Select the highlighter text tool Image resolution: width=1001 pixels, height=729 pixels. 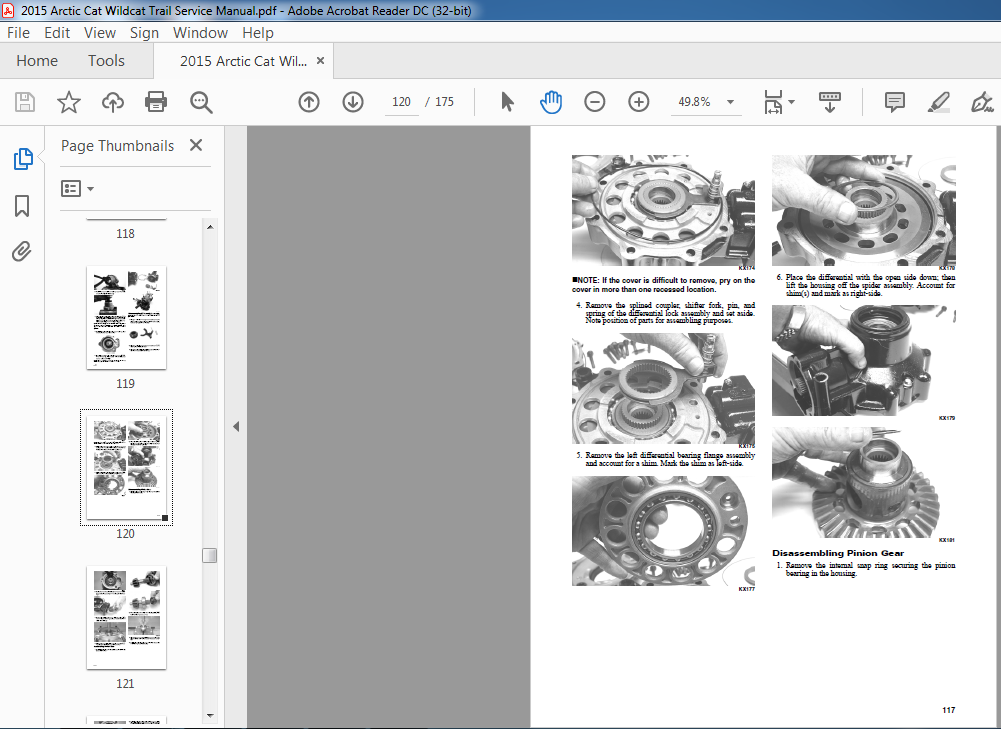938,102
